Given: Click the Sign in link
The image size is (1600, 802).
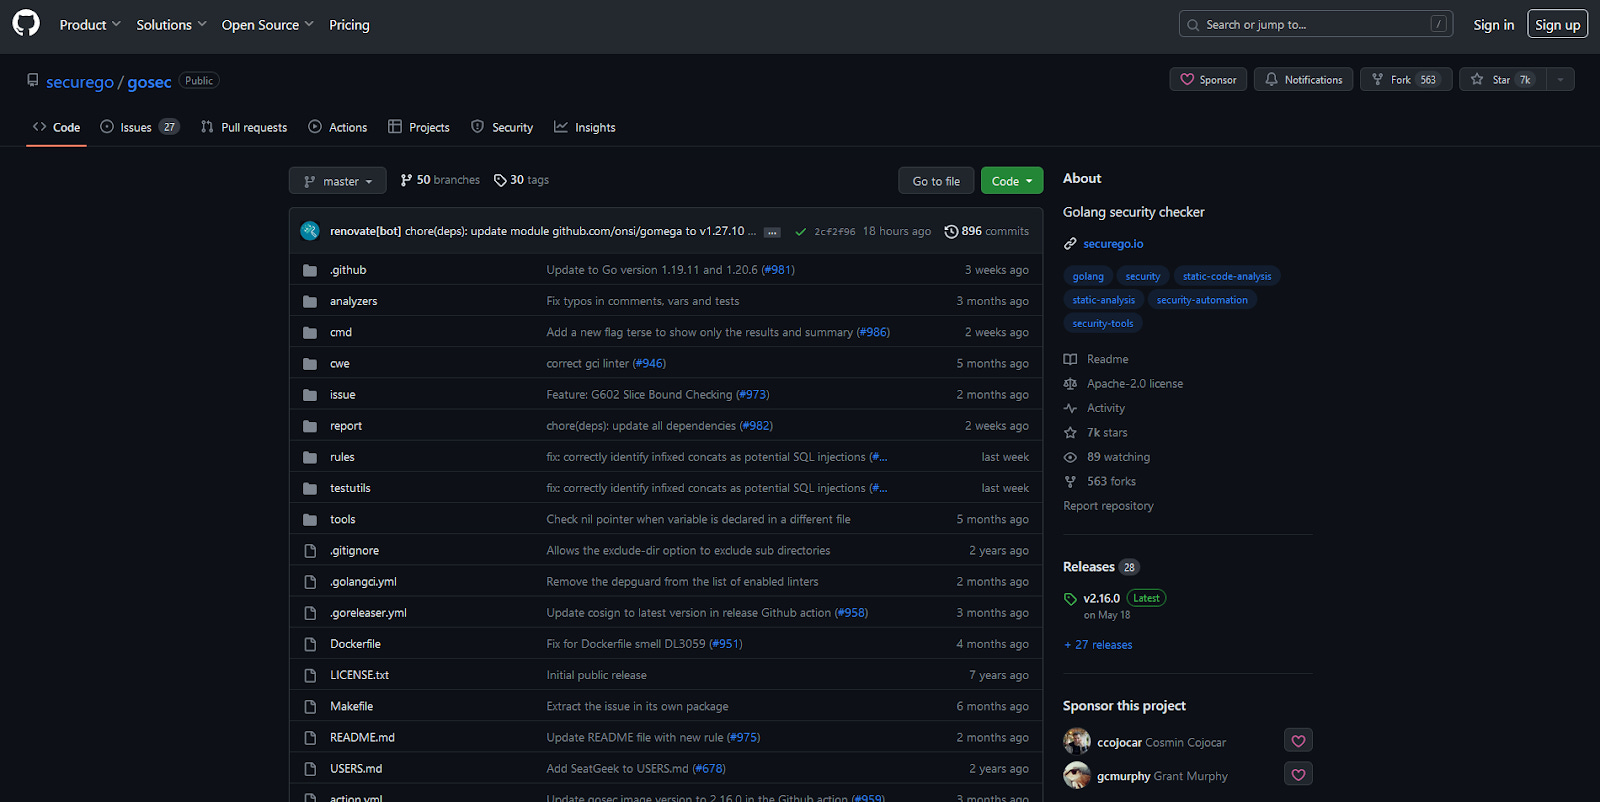Looking at the screenshot, I should pyautogui.click(x=1493, y=25).
